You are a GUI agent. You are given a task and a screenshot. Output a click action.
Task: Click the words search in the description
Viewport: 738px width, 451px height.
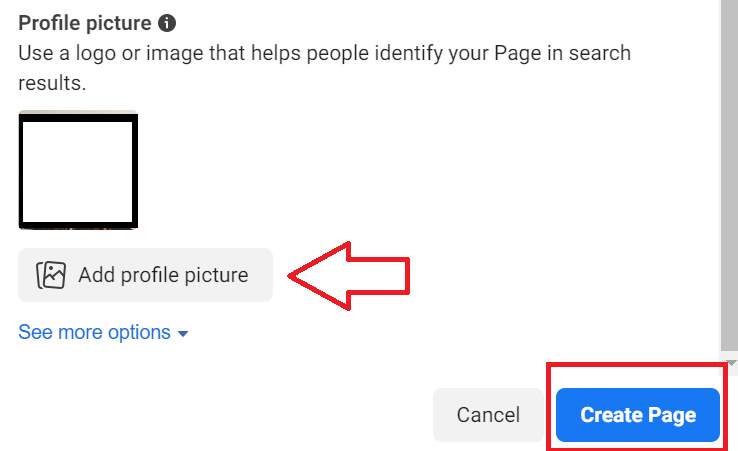(600, 53)
